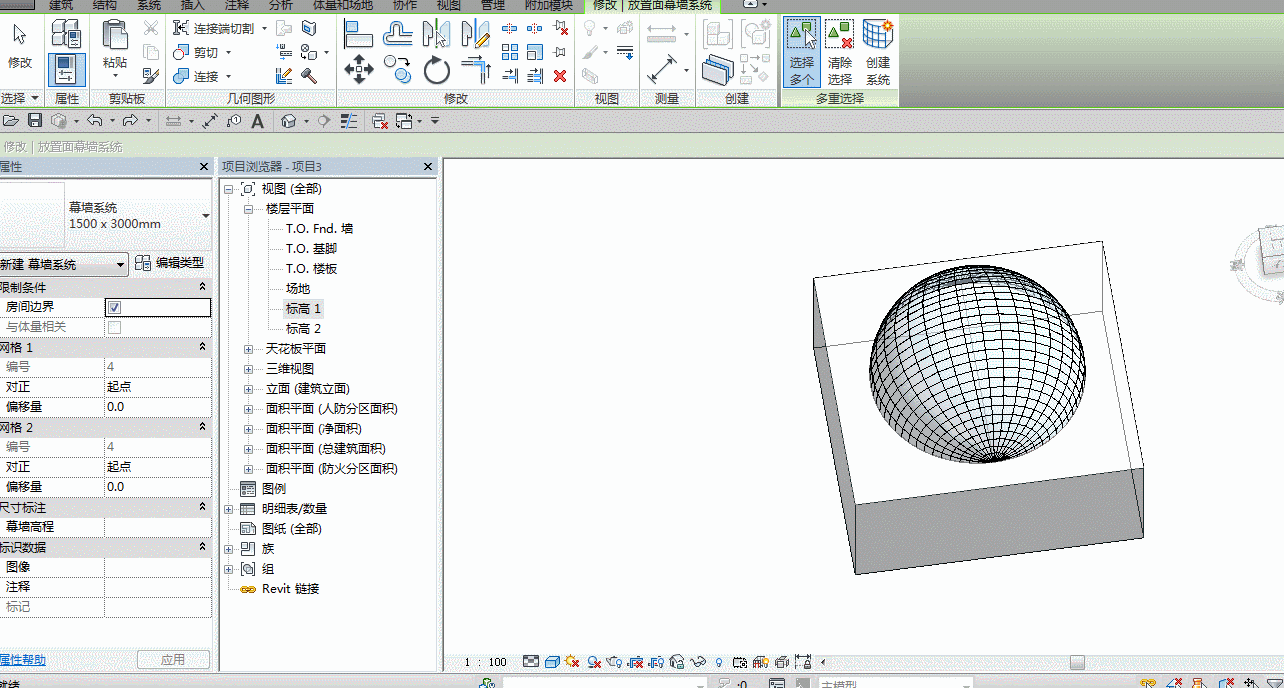Screen dimensions: 1284x688
Task: Toggle the Room Bounding checkbox
Action: pos(114,308)
